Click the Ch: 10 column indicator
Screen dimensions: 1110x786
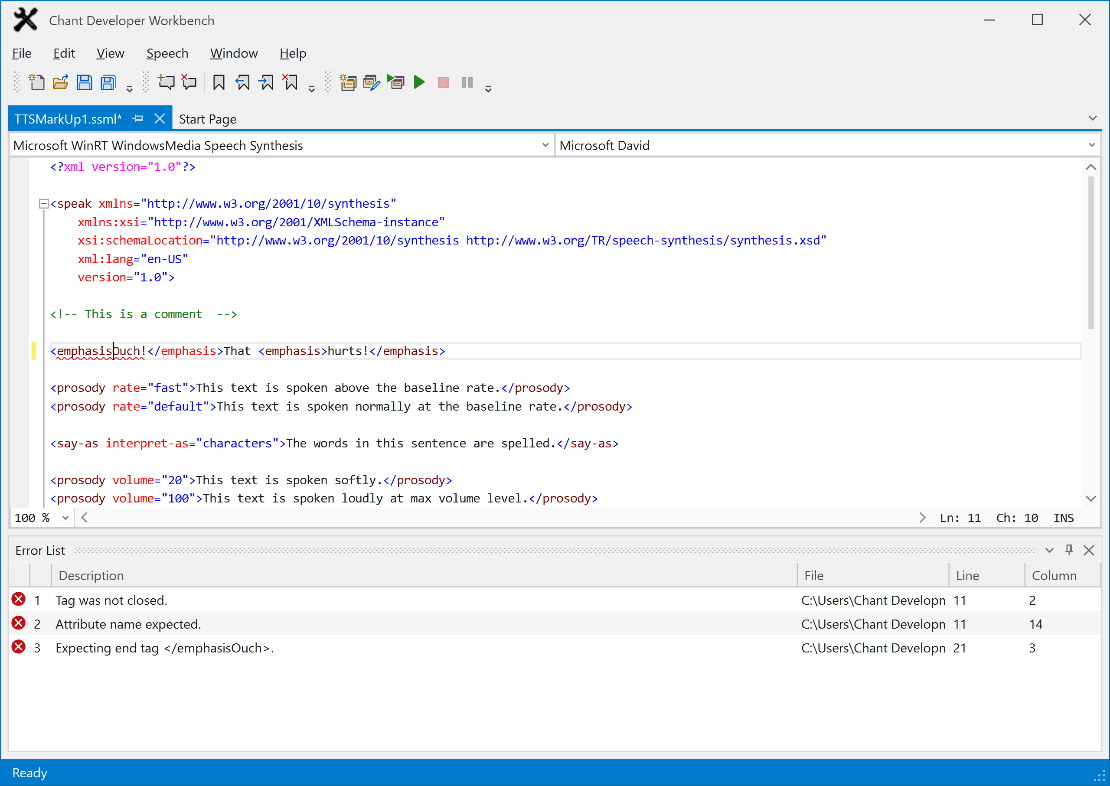[x=1017, y=518]
